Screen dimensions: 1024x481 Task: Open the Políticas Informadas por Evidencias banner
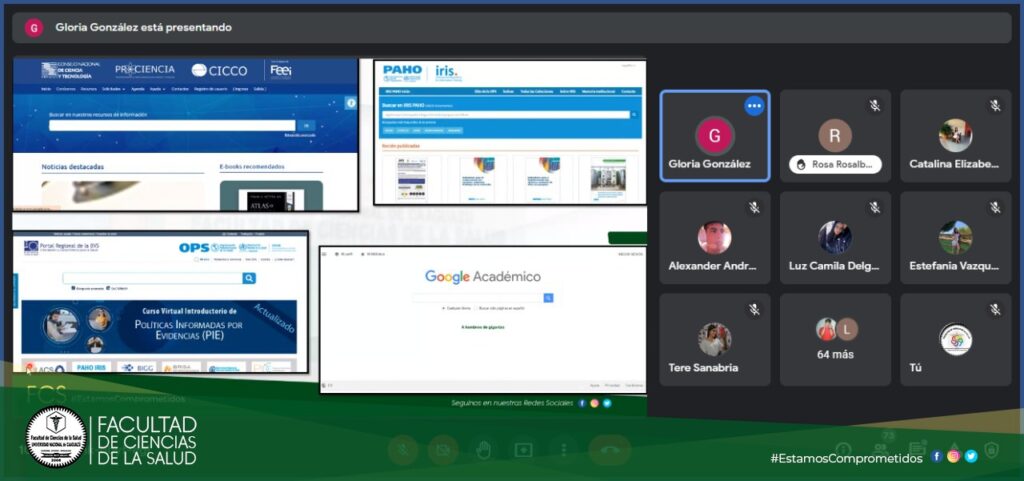pyautogui.click(x=159, y=327)
